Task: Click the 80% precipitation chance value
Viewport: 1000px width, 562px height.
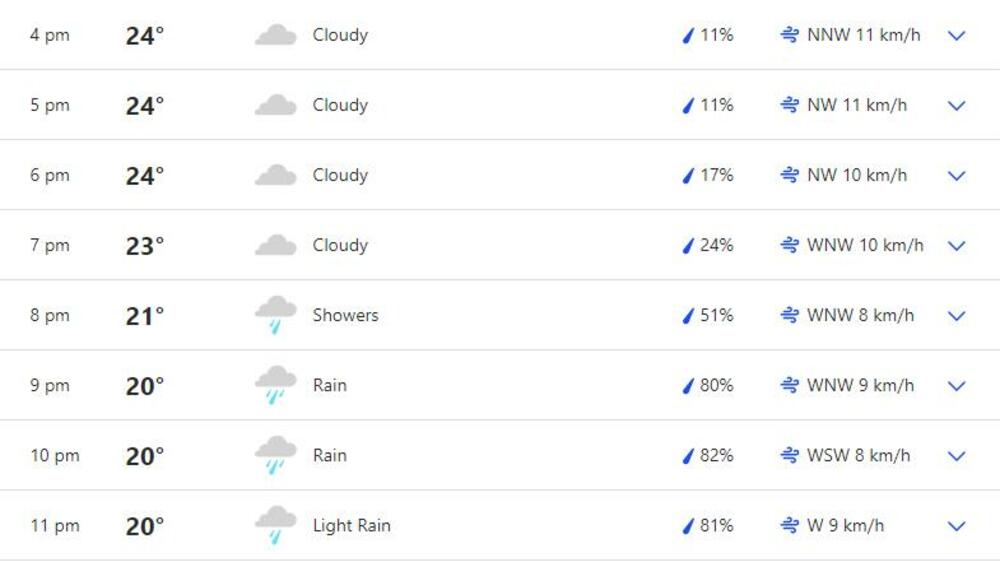Action: [716, 385]
